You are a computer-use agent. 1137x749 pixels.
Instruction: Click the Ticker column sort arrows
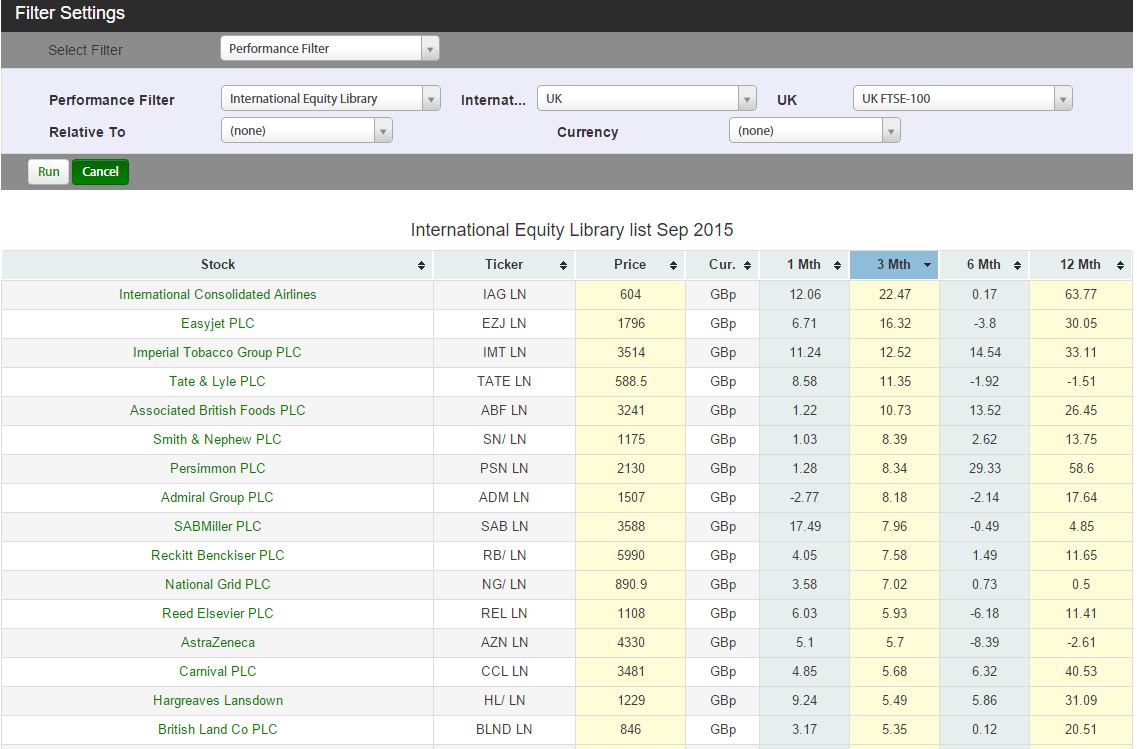[563, 266]
